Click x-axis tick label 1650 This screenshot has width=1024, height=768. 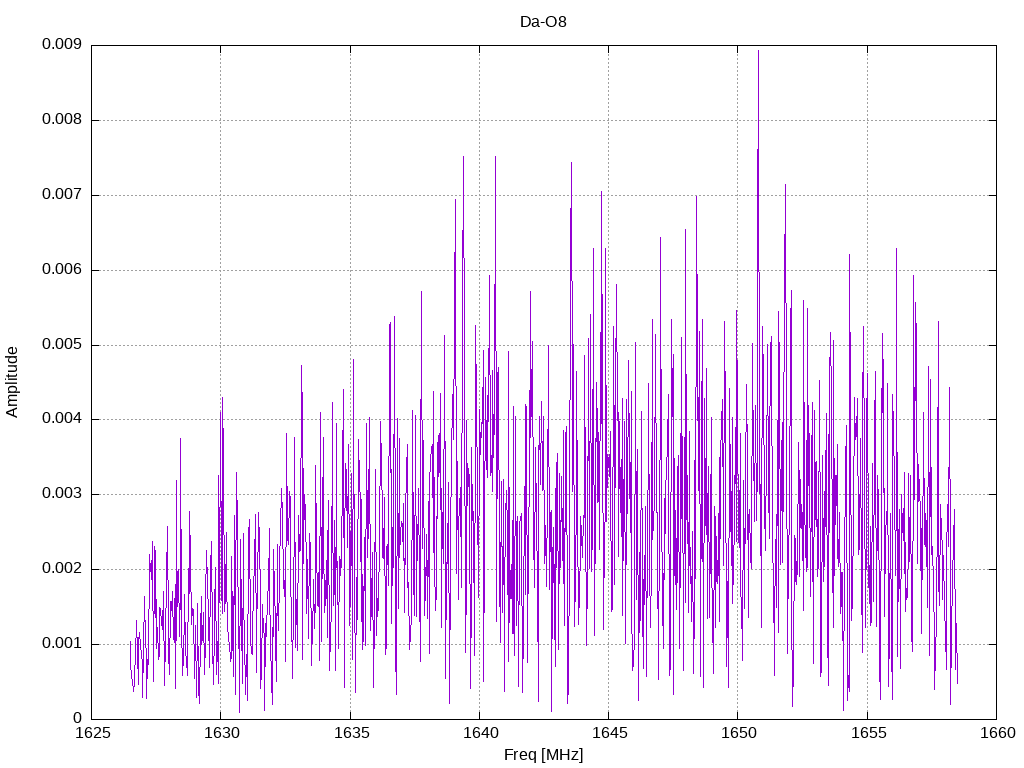click(739, 733)
